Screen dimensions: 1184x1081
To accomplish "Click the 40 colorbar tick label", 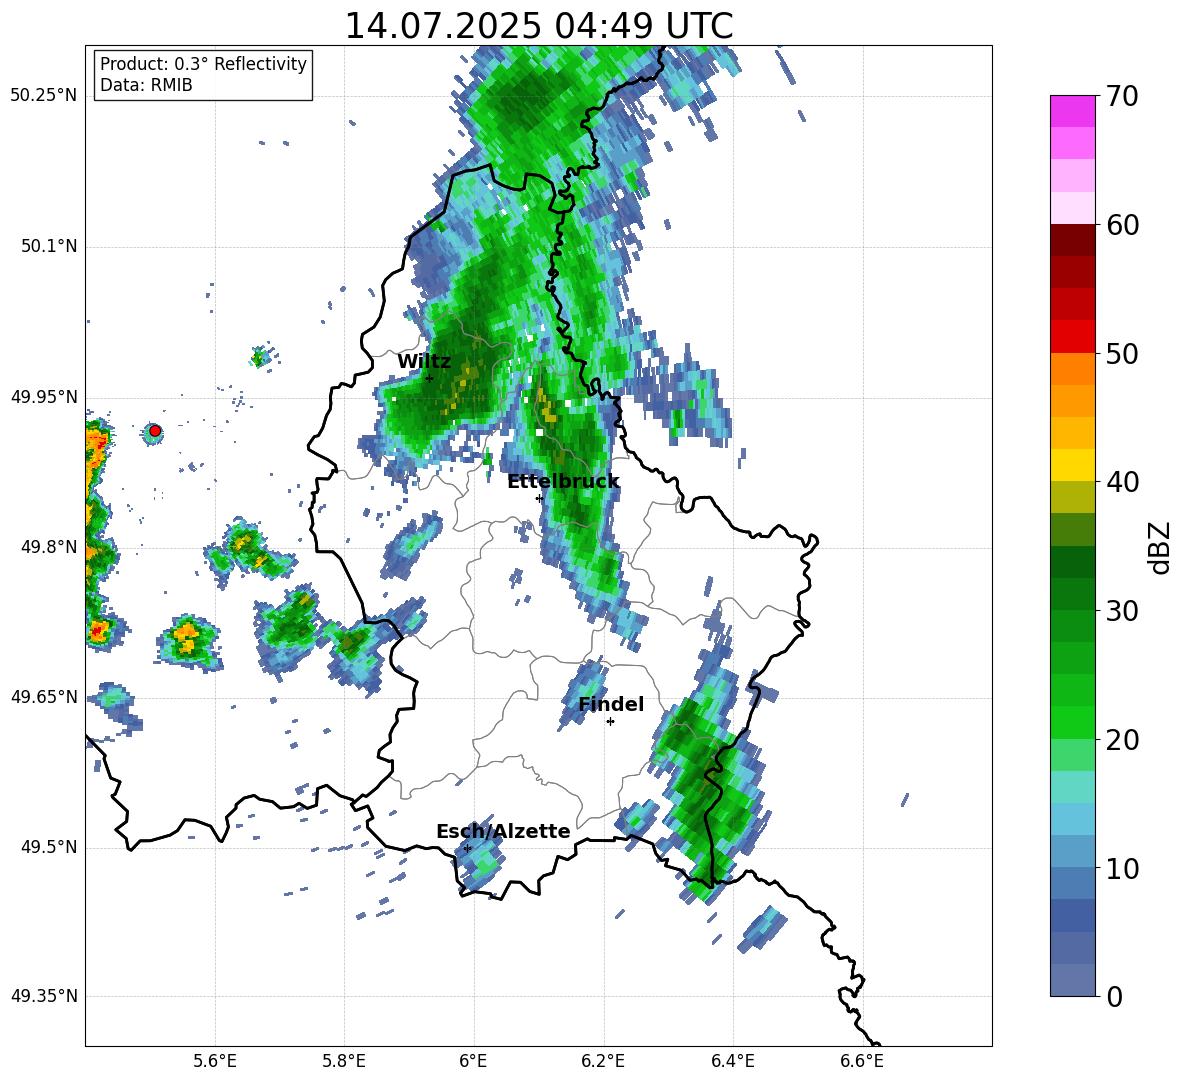I will [x=1122, y=482].
